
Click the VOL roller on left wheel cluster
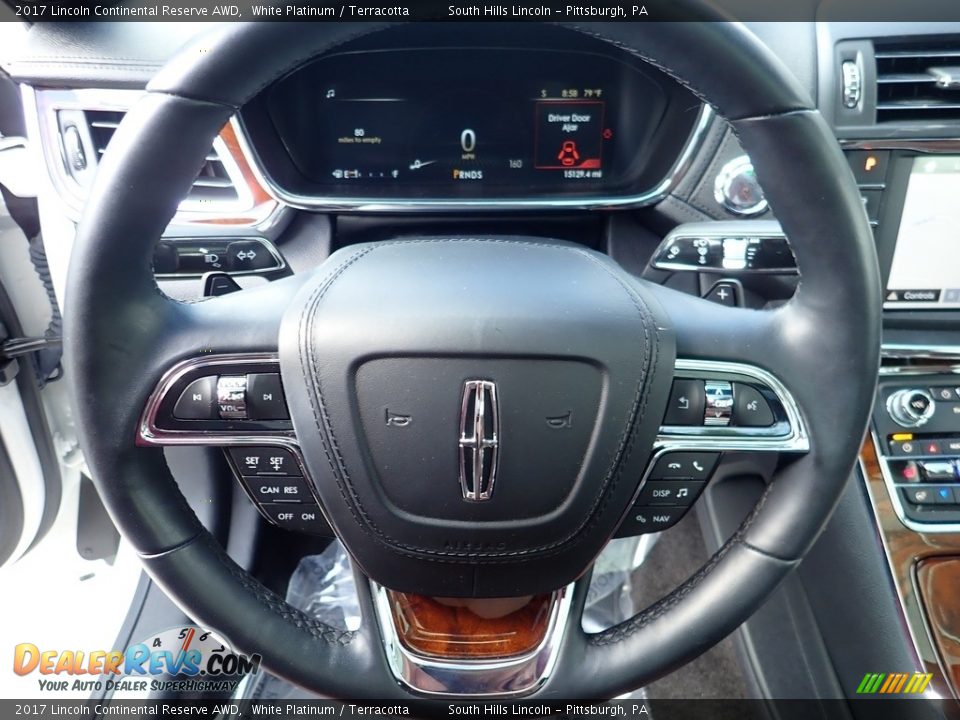coord(232,397)
